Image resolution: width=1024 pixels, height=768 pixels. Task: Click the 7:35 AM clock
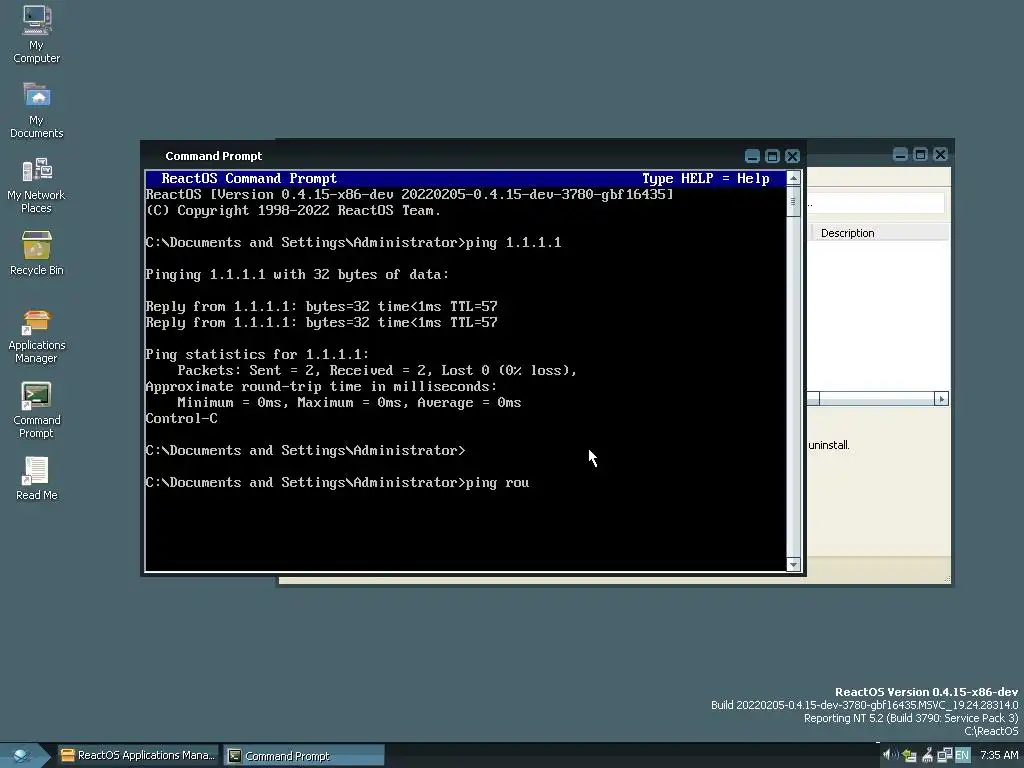tap(999, 756)
